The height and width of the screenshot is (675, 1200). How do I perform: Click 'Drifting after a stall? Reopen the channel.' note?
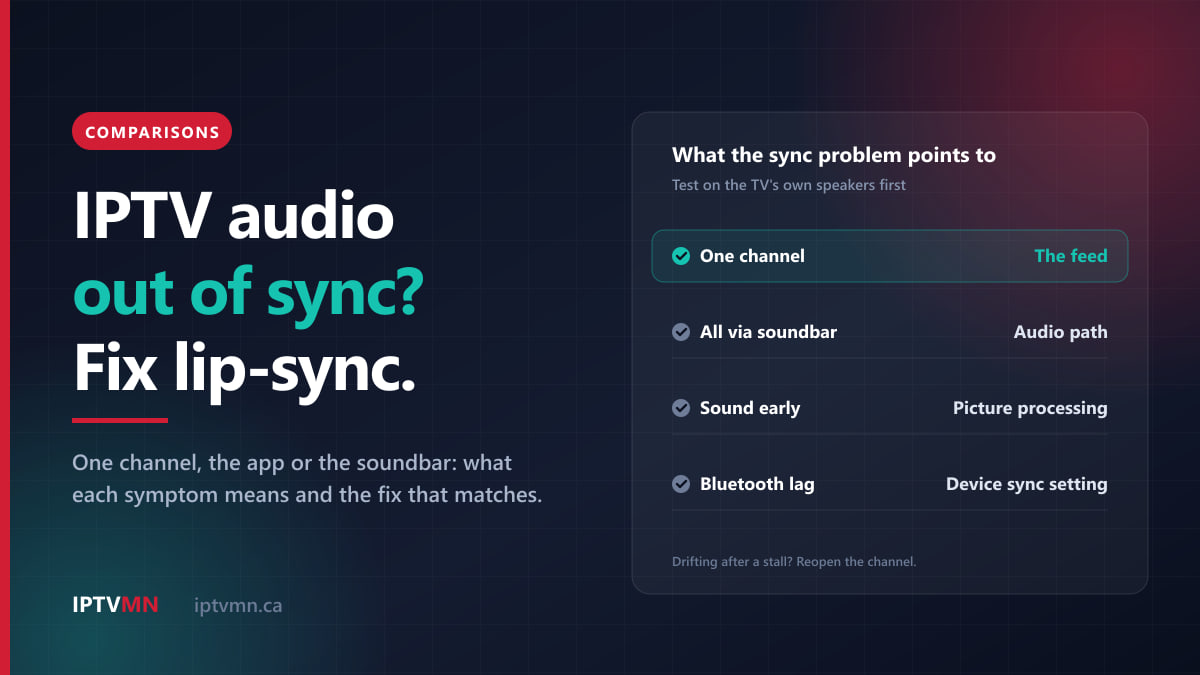pyautogui.click(x=794, y=562)
